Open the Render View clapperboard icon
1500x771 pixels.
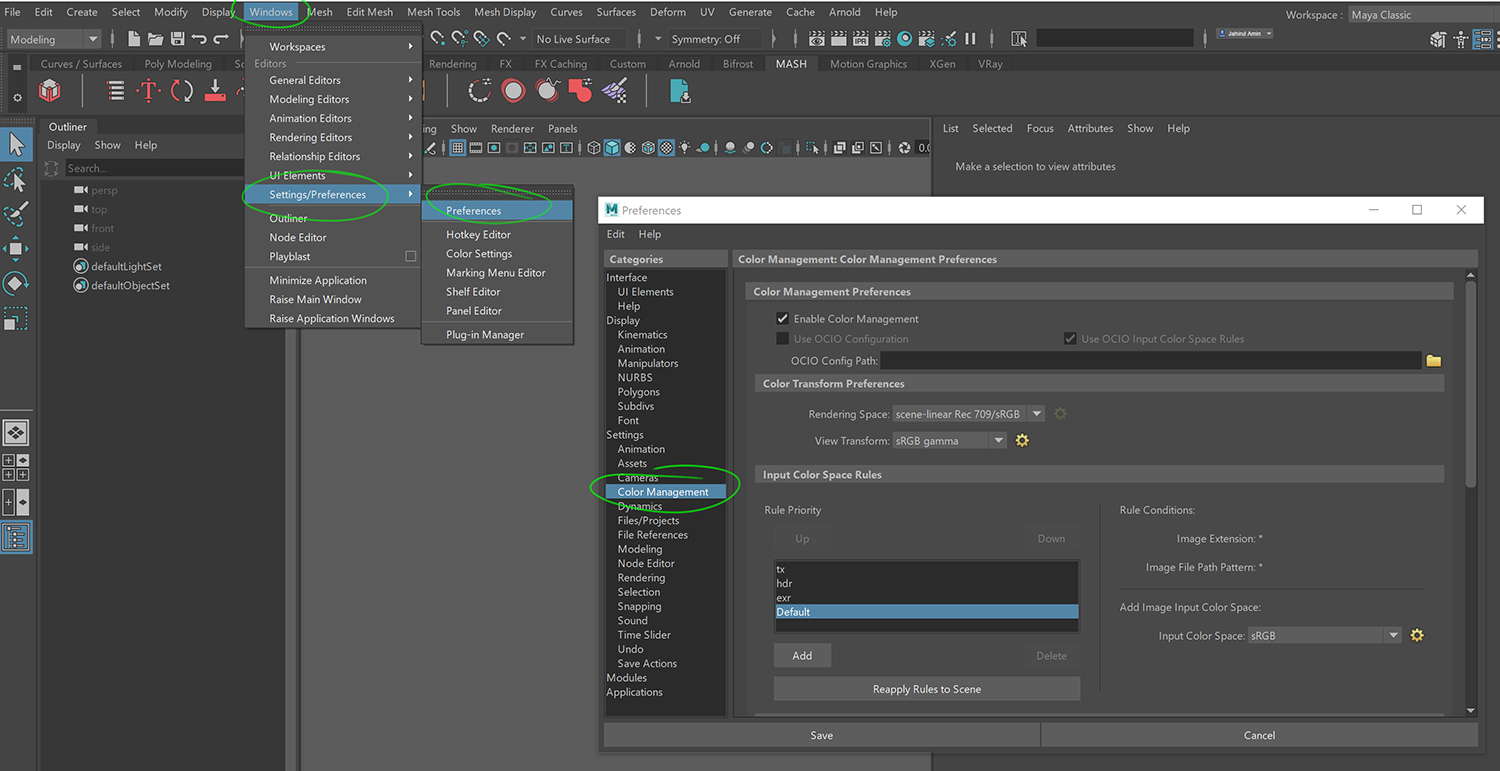pyautogui.click(x=816, y=39)
